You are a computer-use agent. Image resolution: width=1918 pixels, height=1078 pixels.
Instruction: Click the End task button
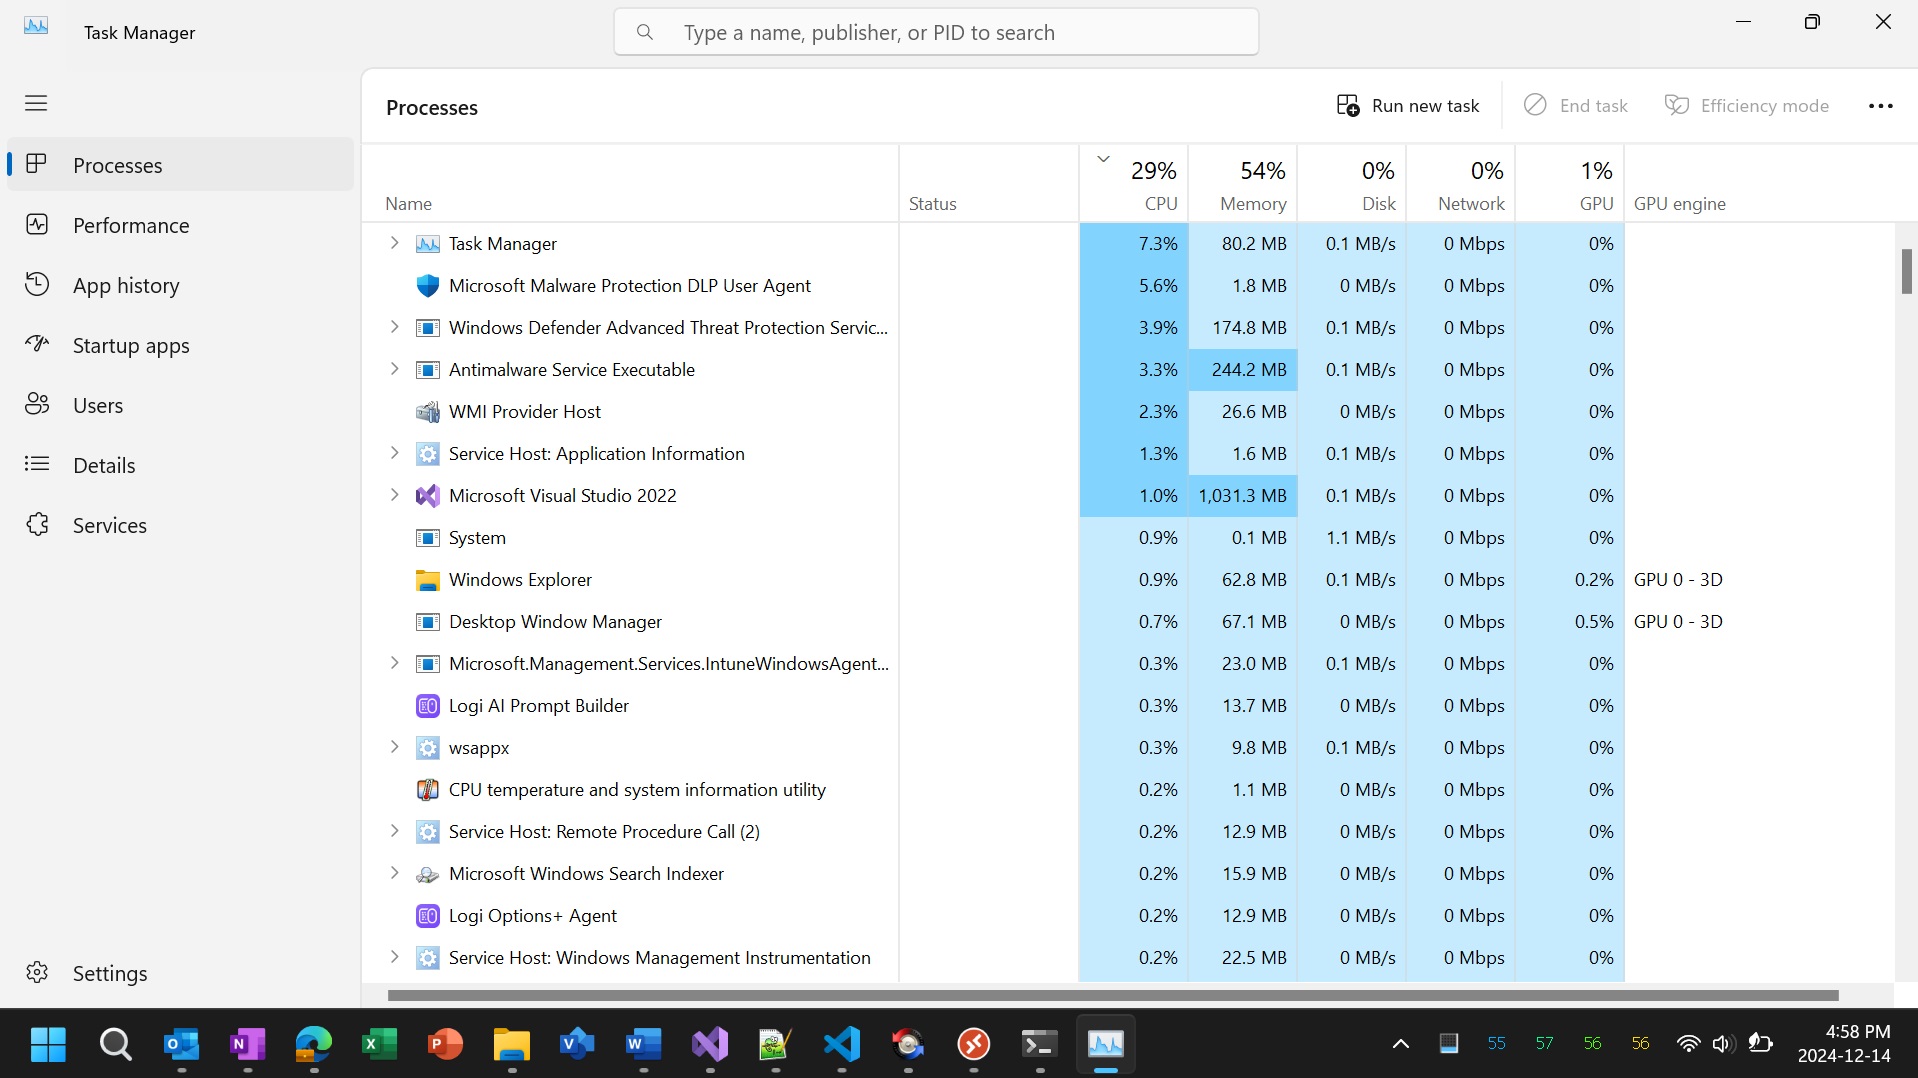1576,106
